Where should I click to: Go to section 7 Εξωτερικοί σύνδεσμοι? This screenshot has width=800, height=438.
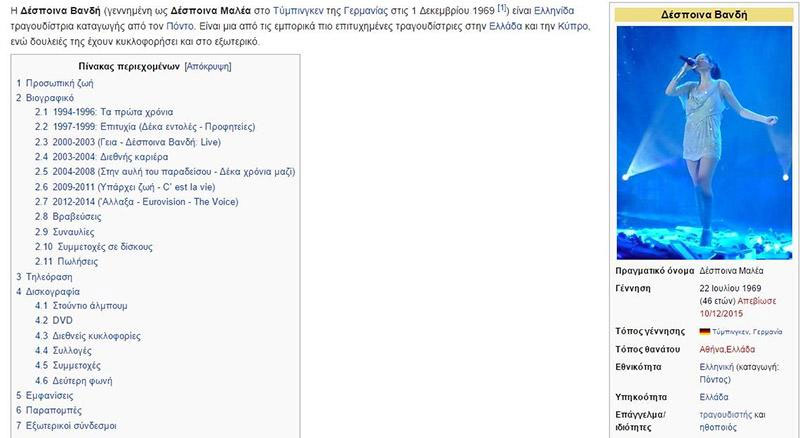coord(70,425)
